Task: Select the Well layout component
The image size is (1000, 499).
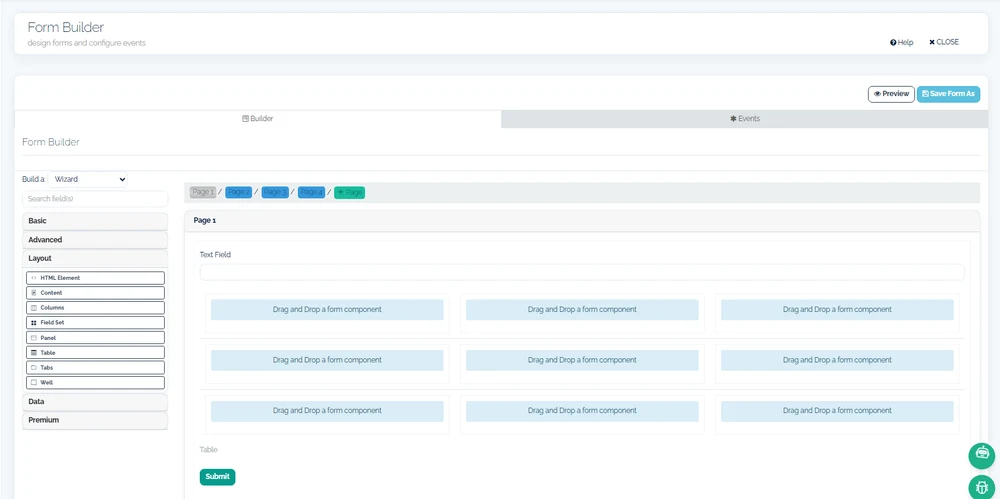Action: (95, 382)
